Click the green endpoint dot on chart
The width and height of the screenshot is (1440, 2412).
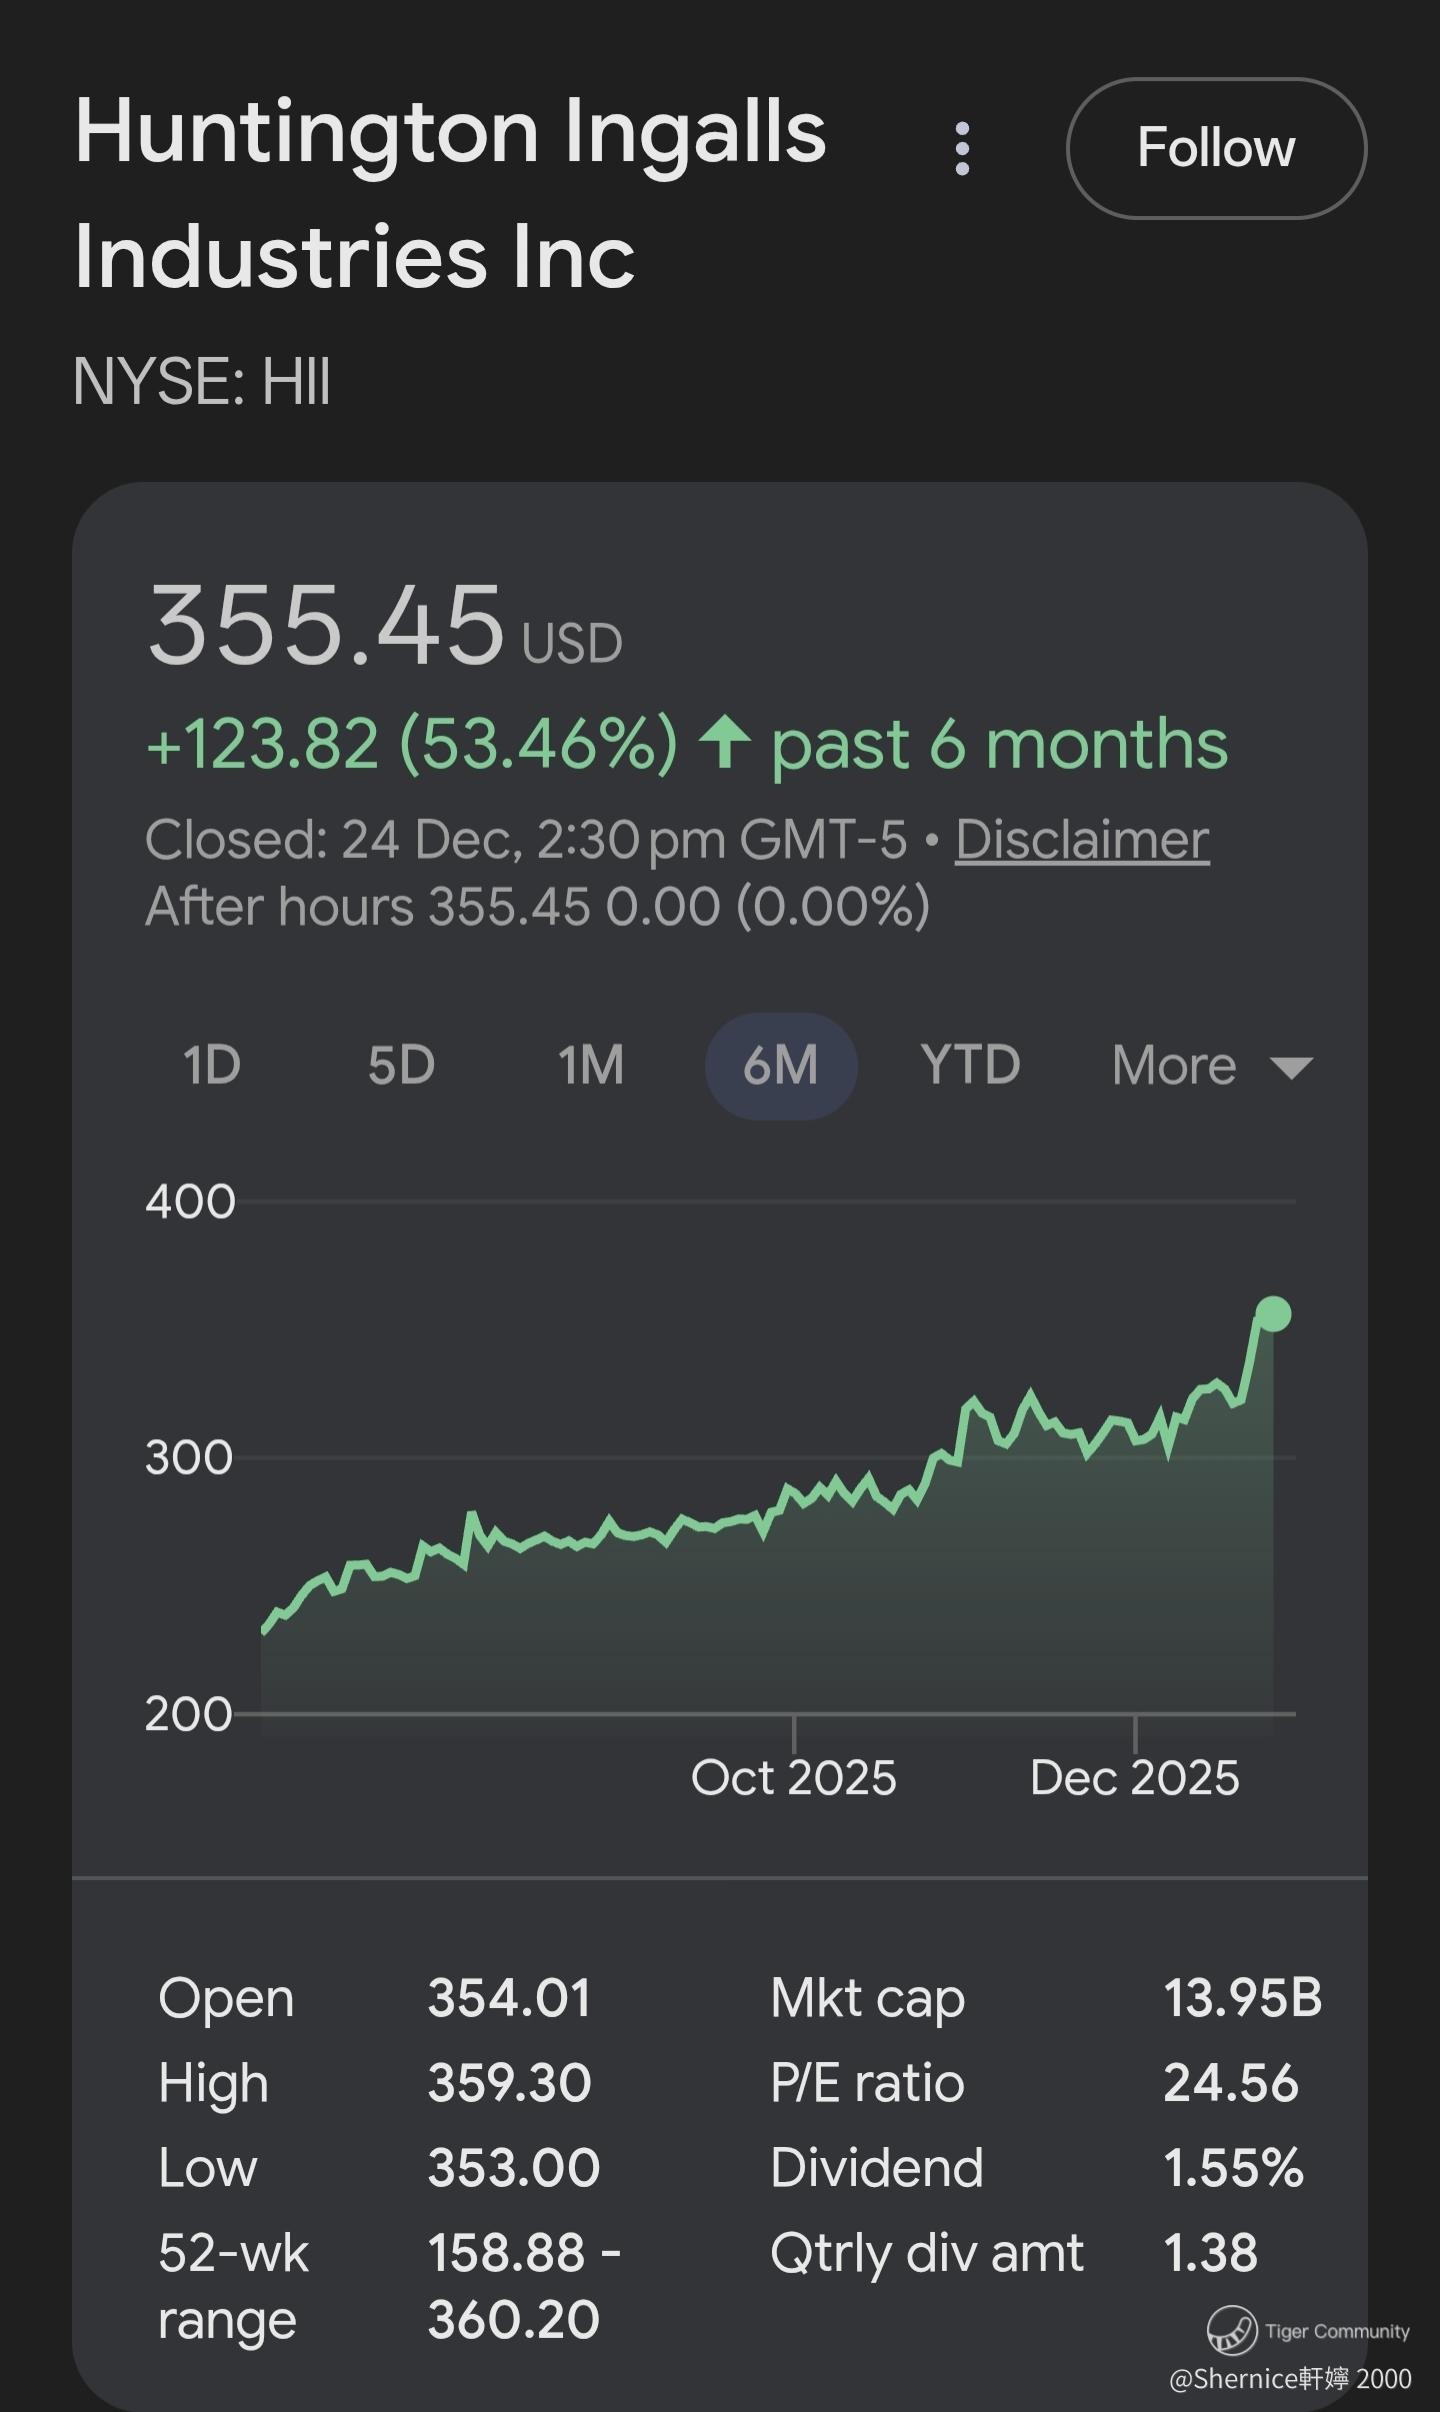[x=1273, y=1313]
